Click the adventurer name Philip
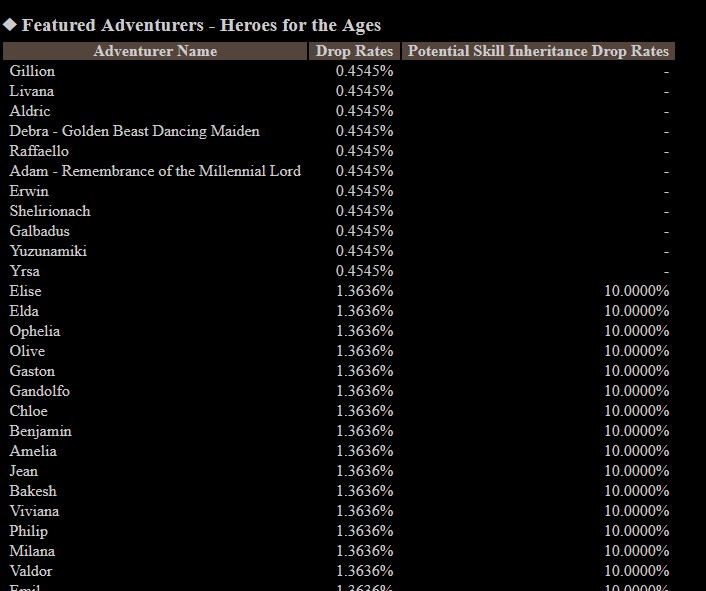The width and height of the screenshot is (706, 591). (x=28, y=531)
